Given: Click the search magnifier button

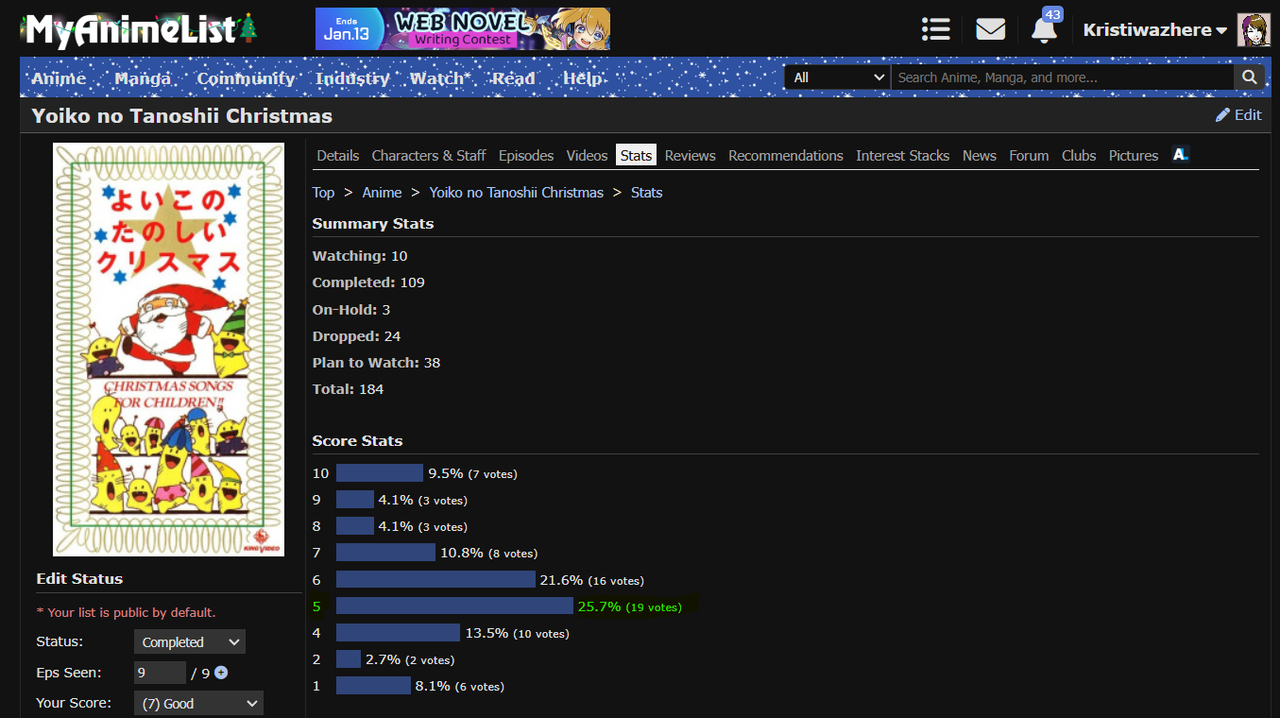Looking at the screenshot, I should (x=1249, y=77).
